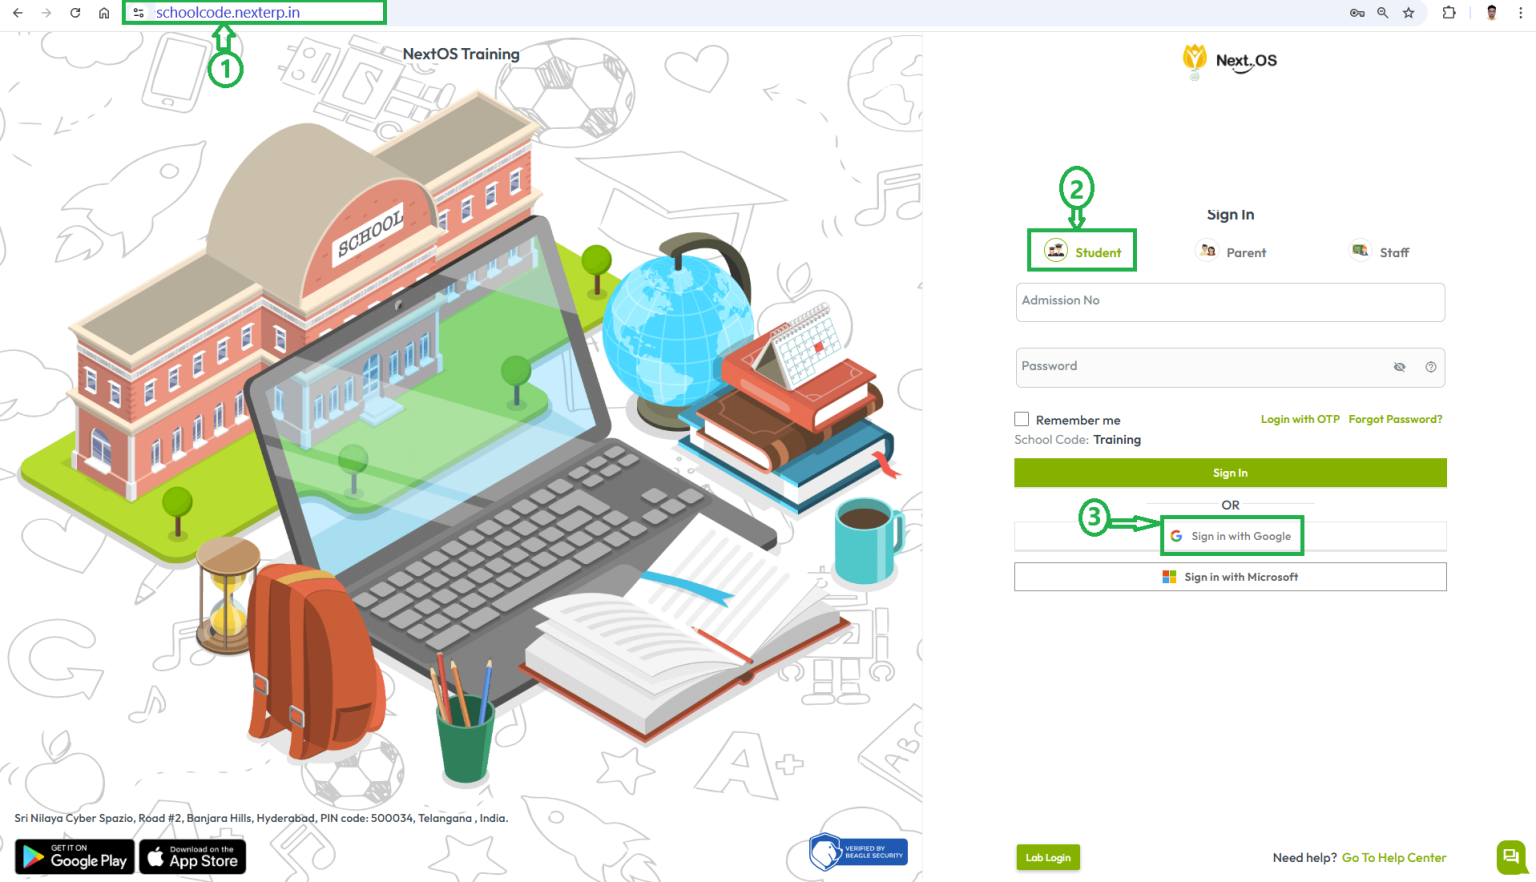
Task: Open the Go To Help Center link
Action: [1393, 857]
